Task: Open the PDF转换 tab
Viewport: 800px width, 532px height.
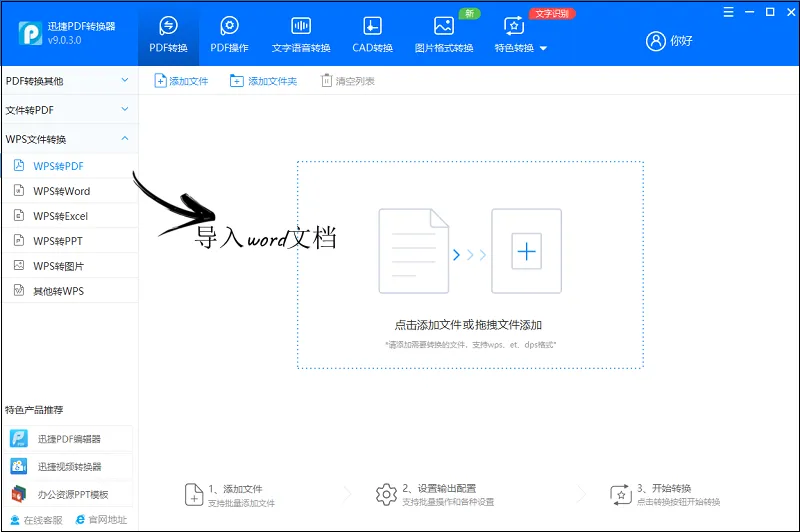Action: [x=168, y=34]
